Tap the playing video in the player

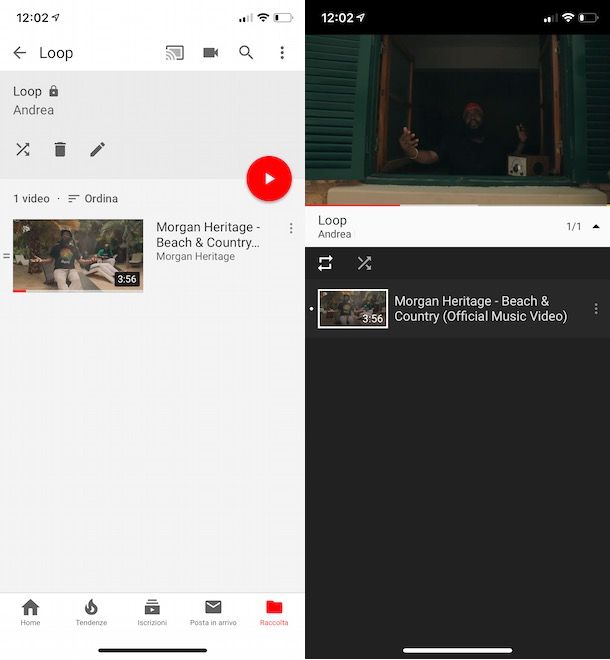pyautogui.click(x=458, y=120)
